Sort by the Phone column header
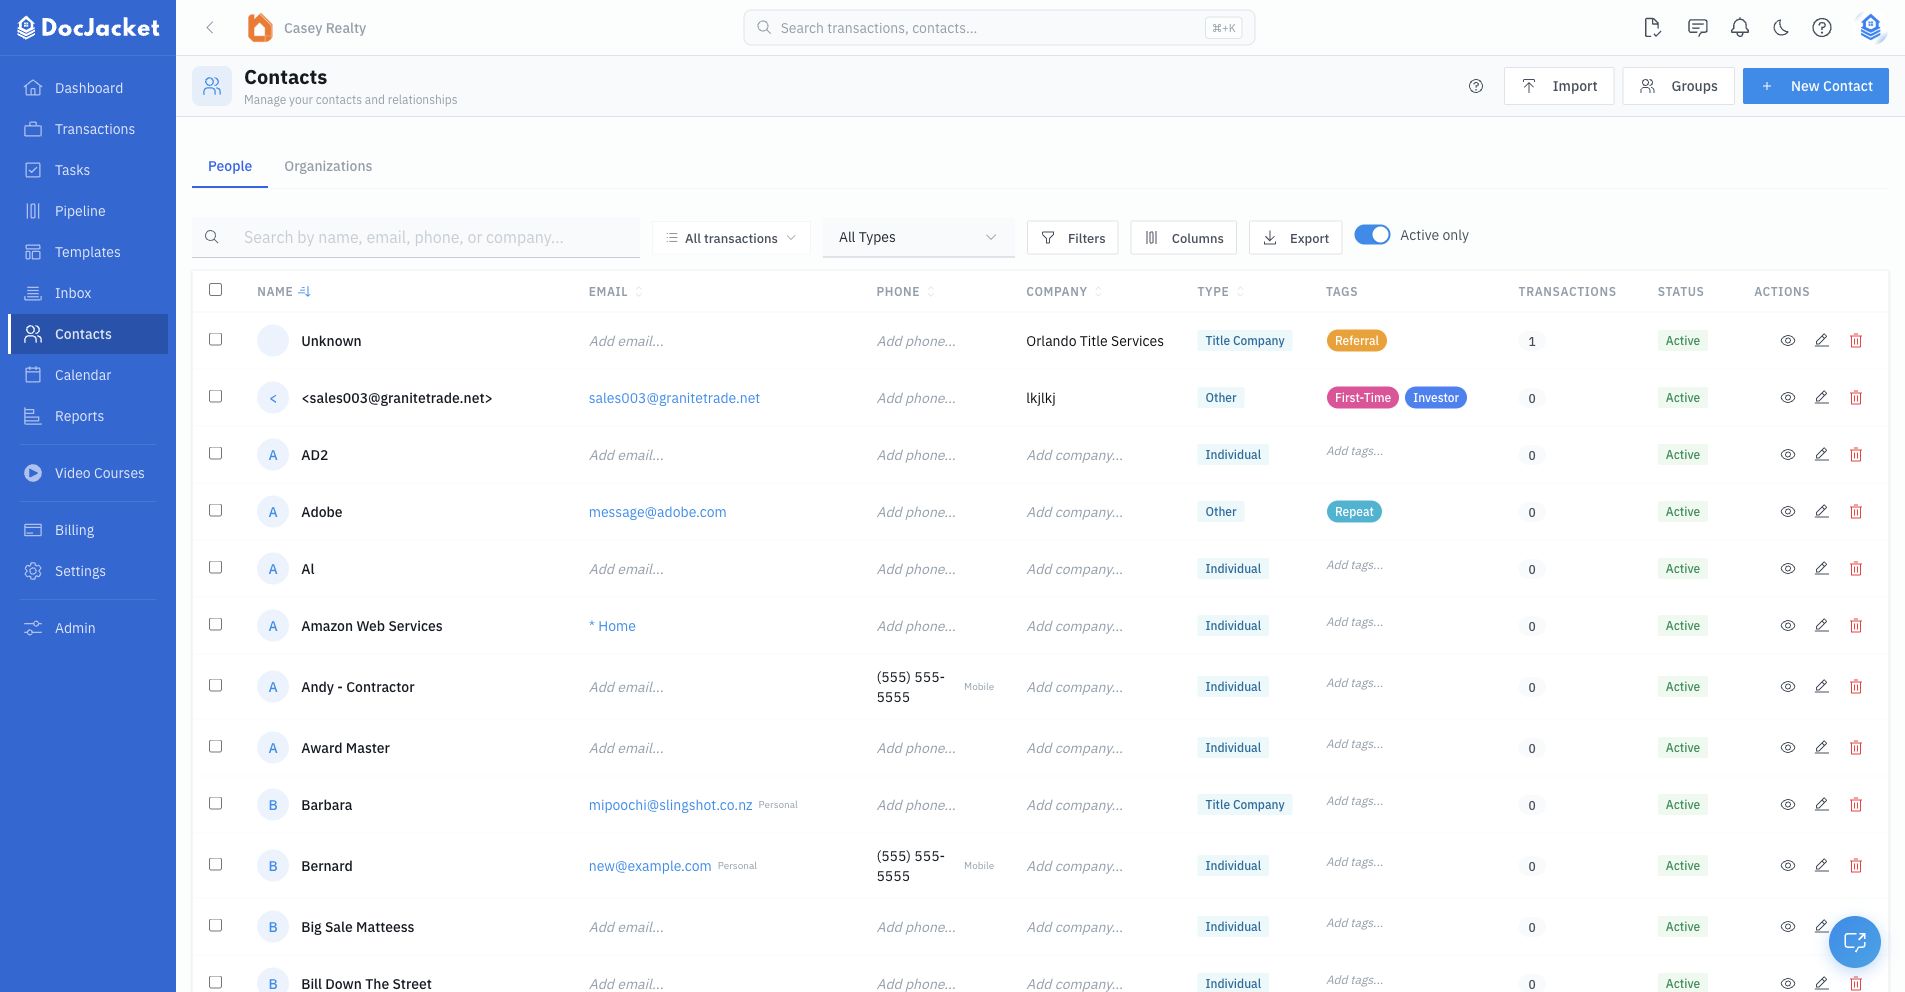The width and height of the screenshot is (1905, 992). tap(906, 292)
